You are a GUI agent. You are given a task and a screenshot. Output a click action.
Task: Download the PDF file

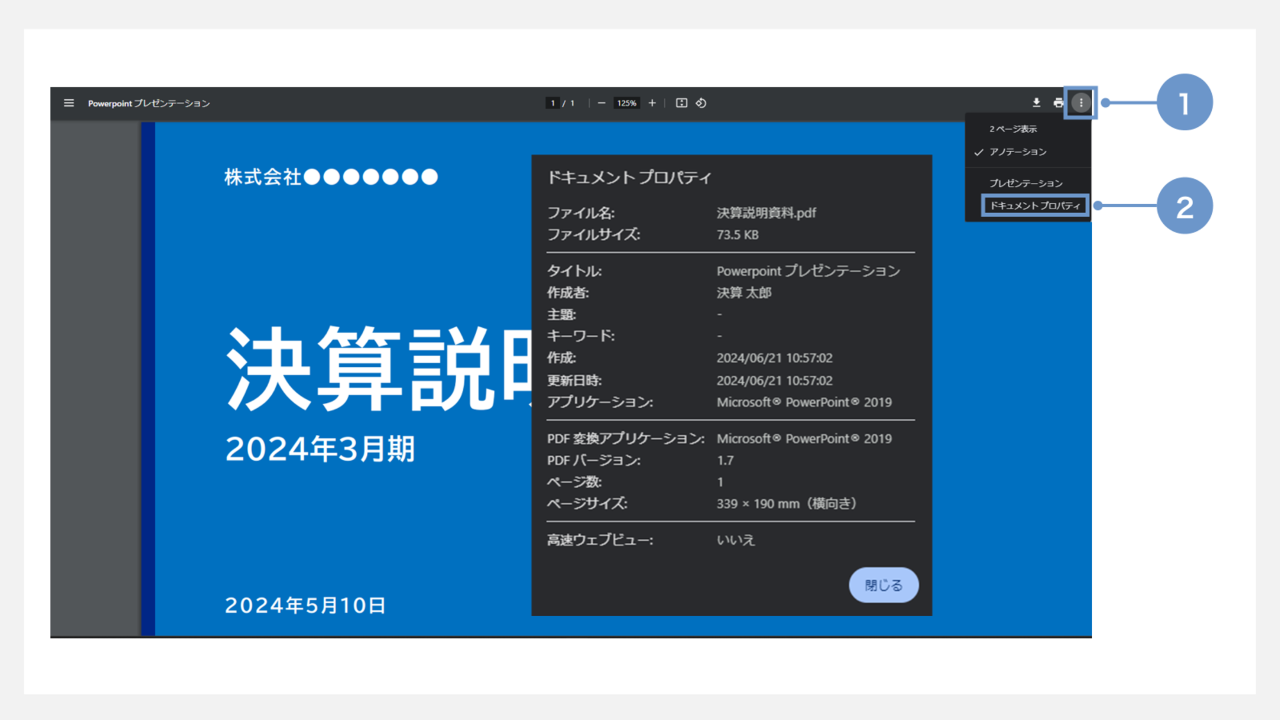pos(1037,103)
